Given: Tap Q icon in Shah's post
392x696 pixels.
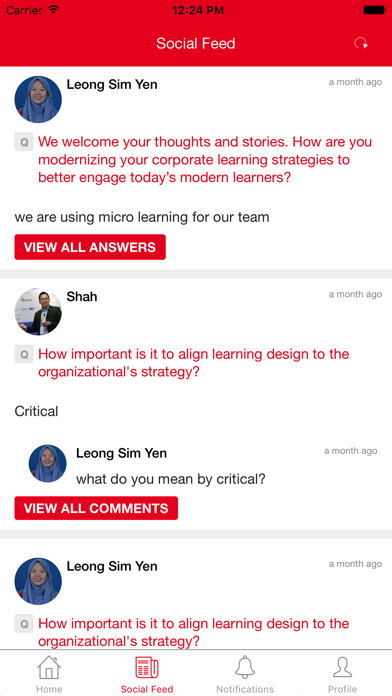Looking at the screenshot, I should tap(24, 354).
